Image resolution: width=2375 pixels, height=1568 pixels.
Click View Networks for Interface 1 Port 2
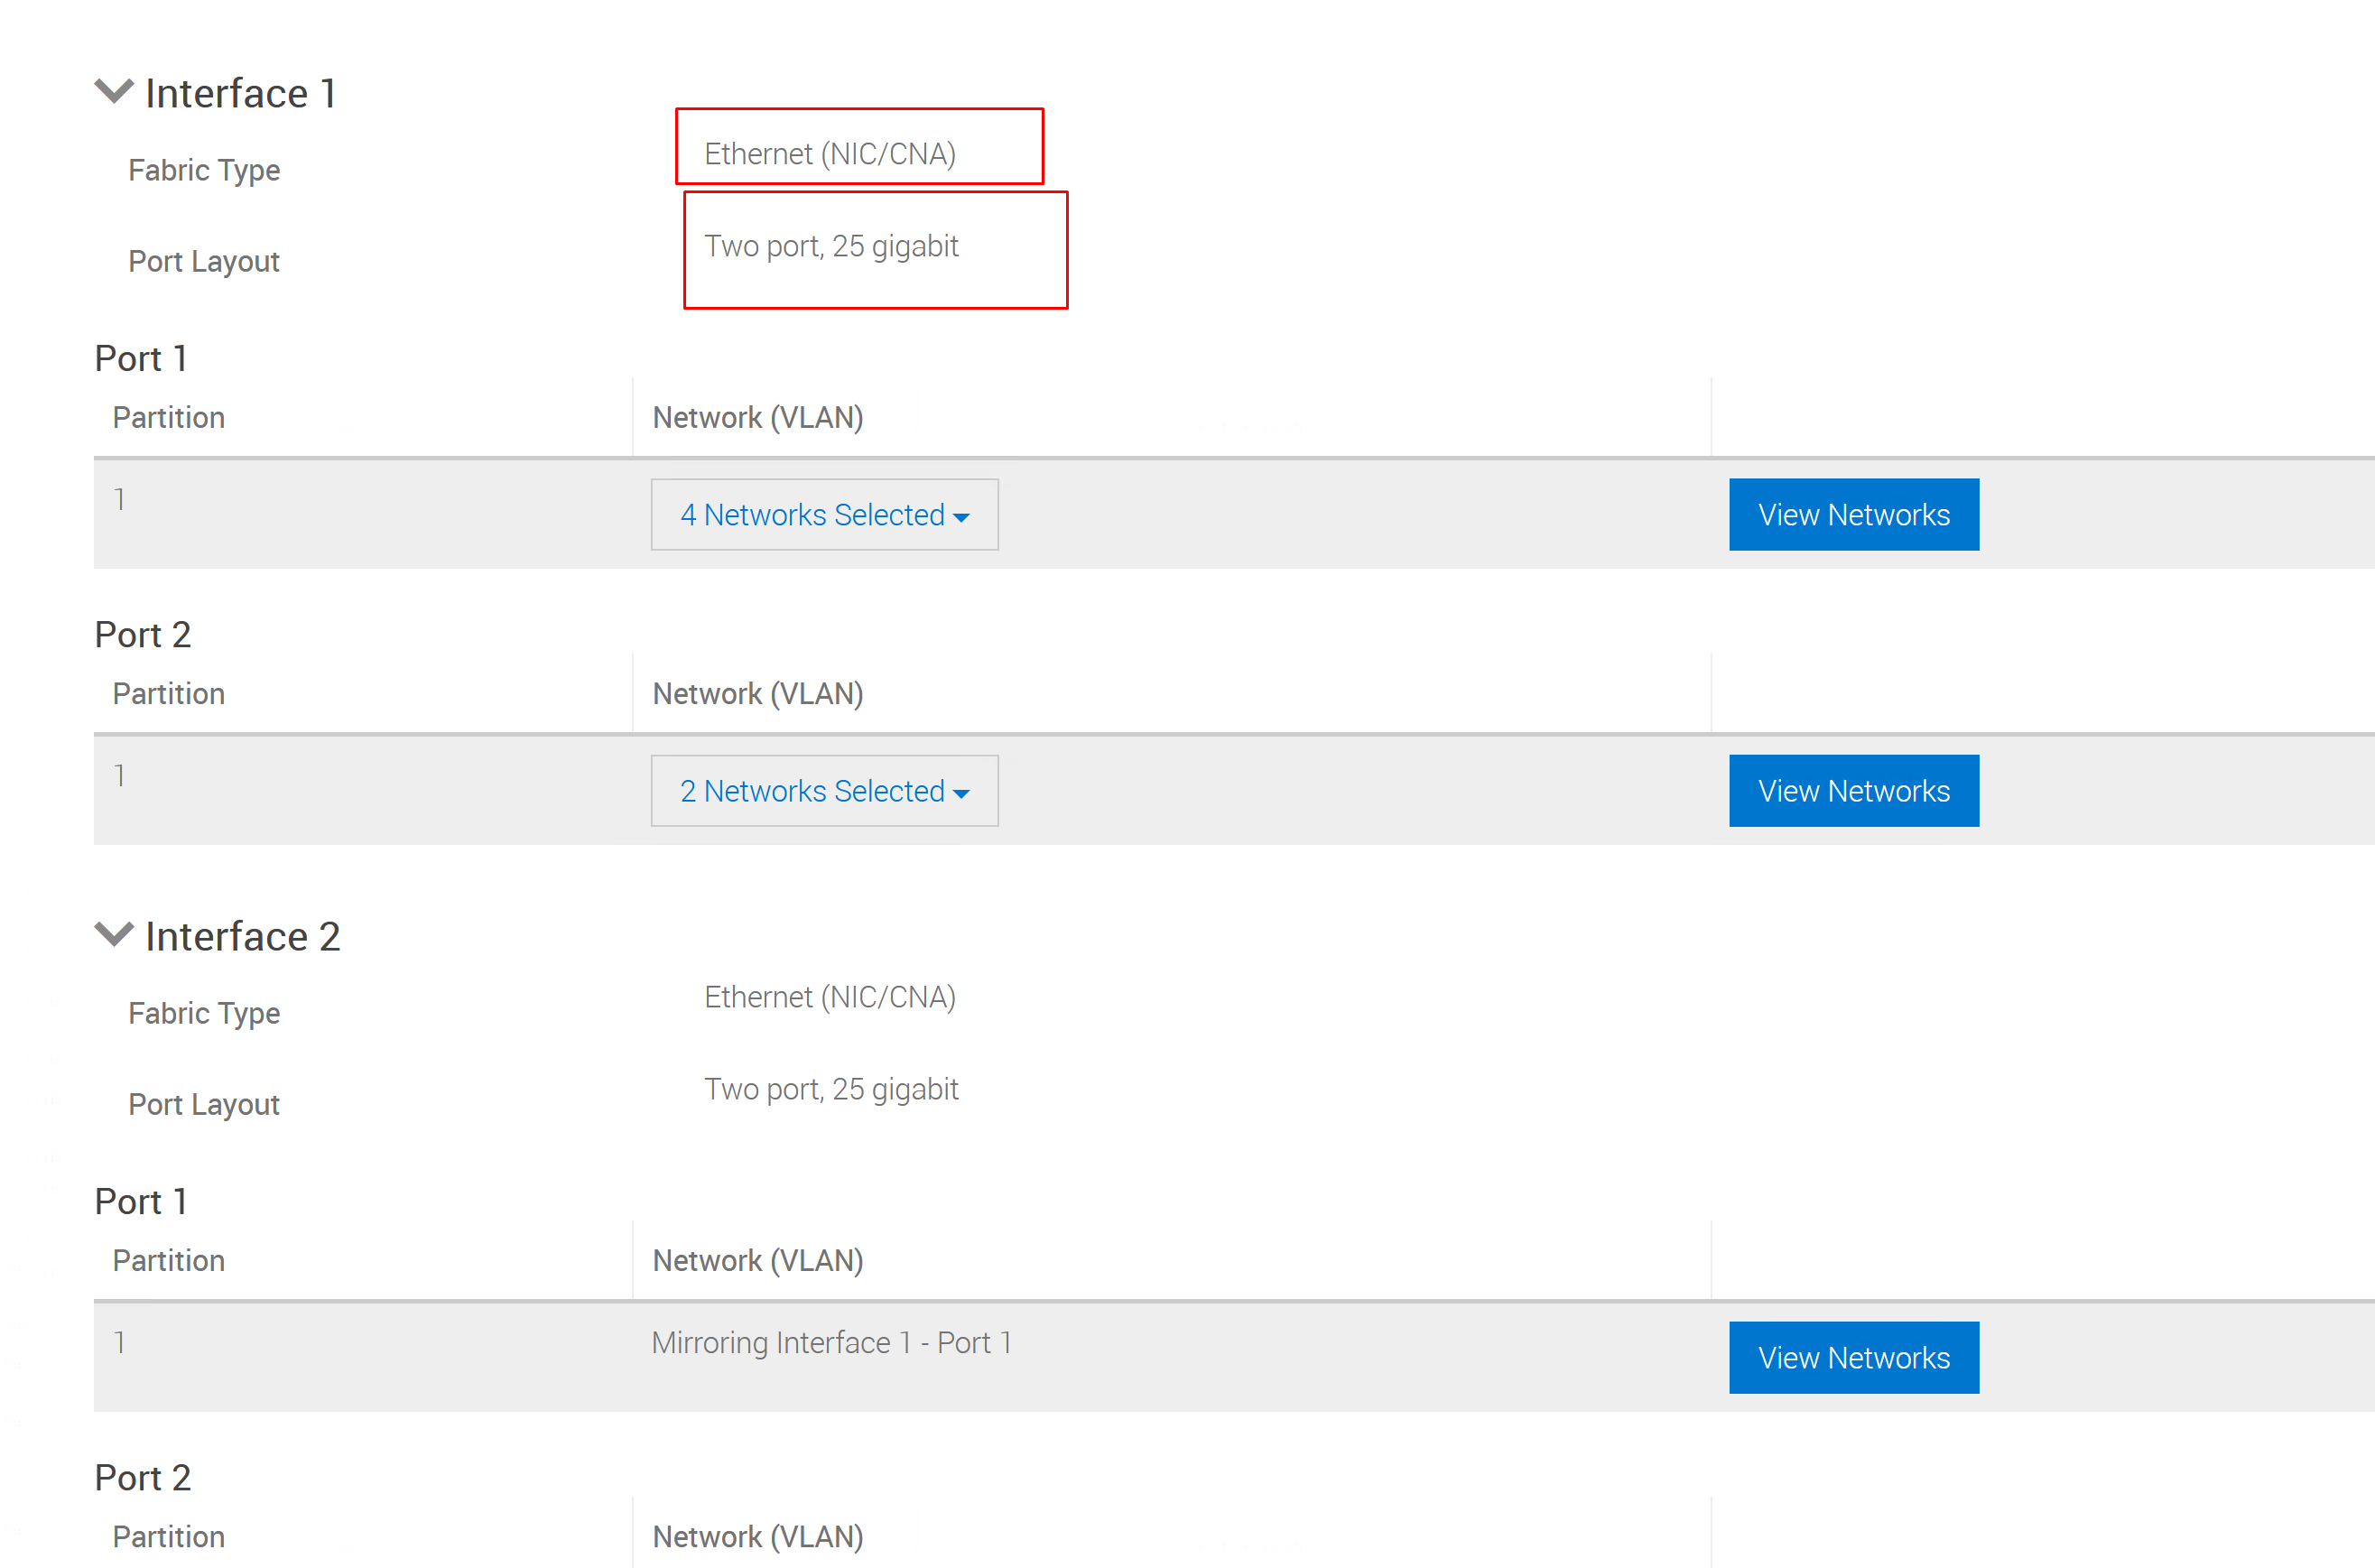[x=1853, y=791]
